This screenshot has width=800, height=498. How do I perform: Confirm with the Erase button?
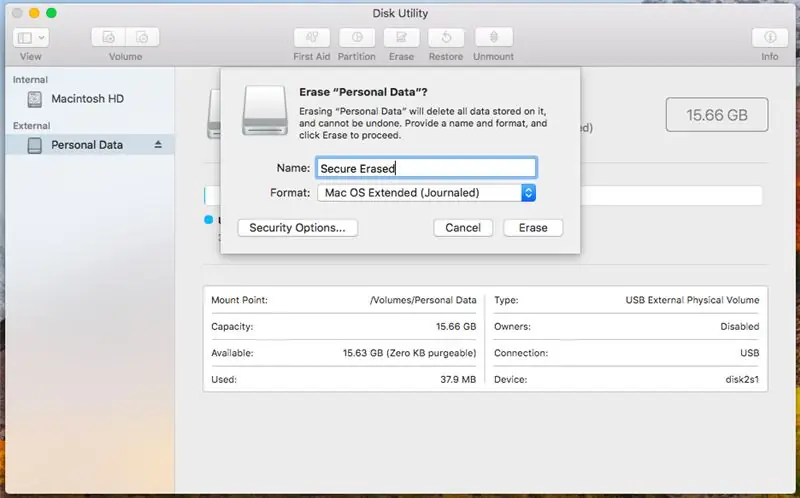(533, 228)
